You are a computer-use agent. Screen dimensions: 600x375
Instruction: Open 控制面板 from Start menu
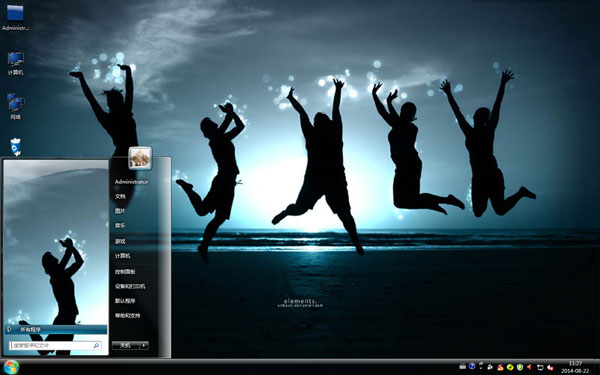click(125, 272)
